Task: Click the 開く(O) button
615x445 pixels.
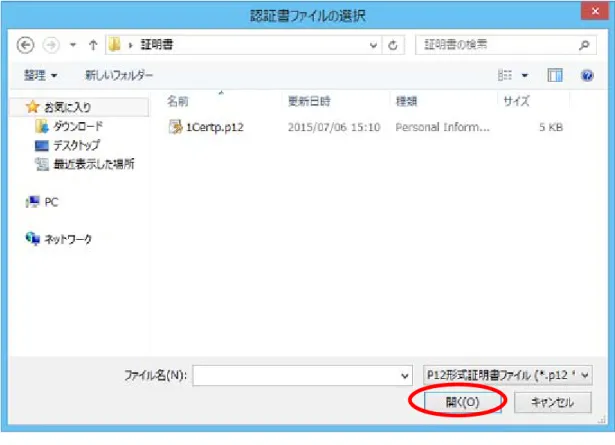Action: 463,402
